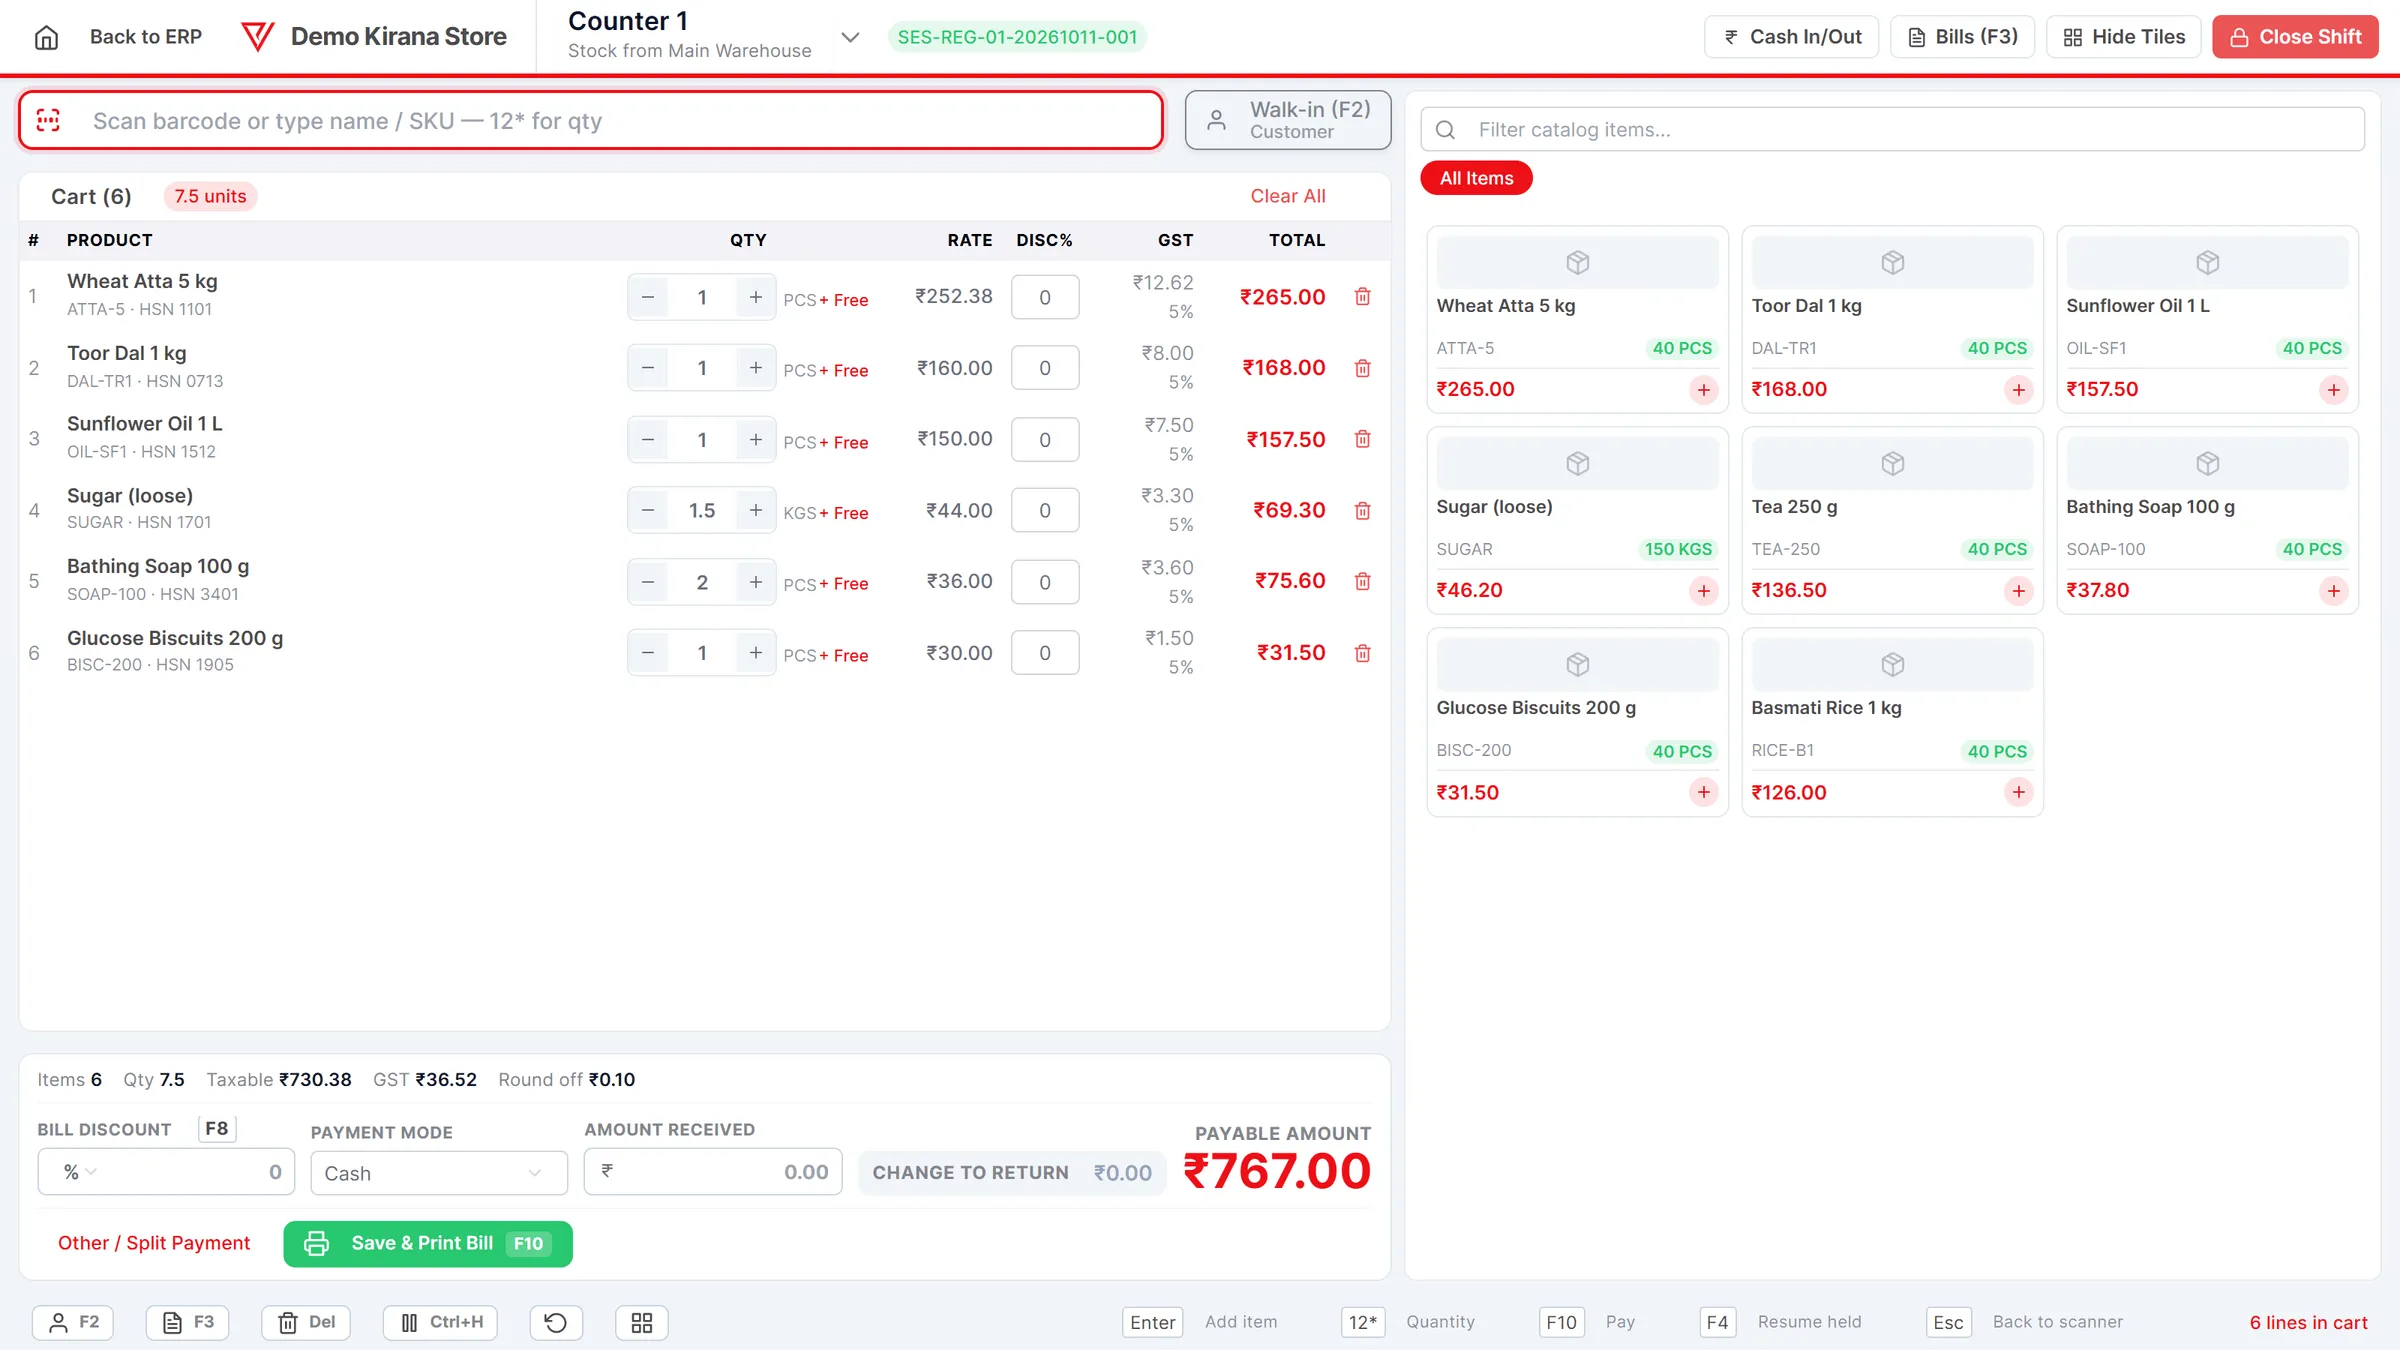2400x1350 pixels.
Task: Select the All Items category chip
Action: tap(1476, 178)
